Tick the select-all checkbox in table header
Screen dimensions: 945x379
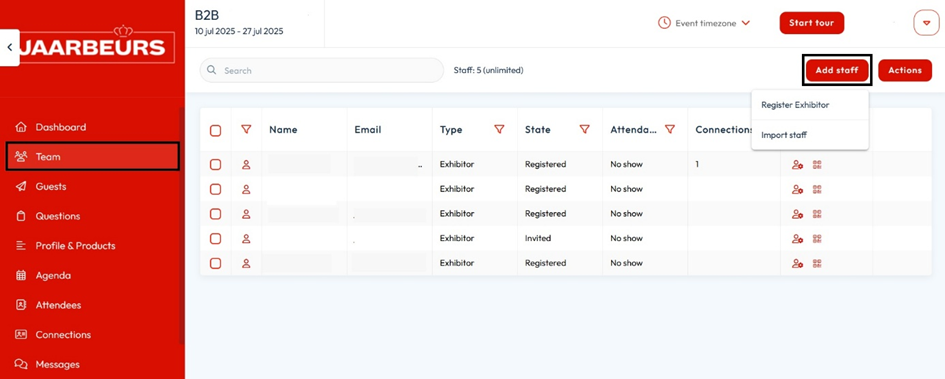[x=215, y=130]
